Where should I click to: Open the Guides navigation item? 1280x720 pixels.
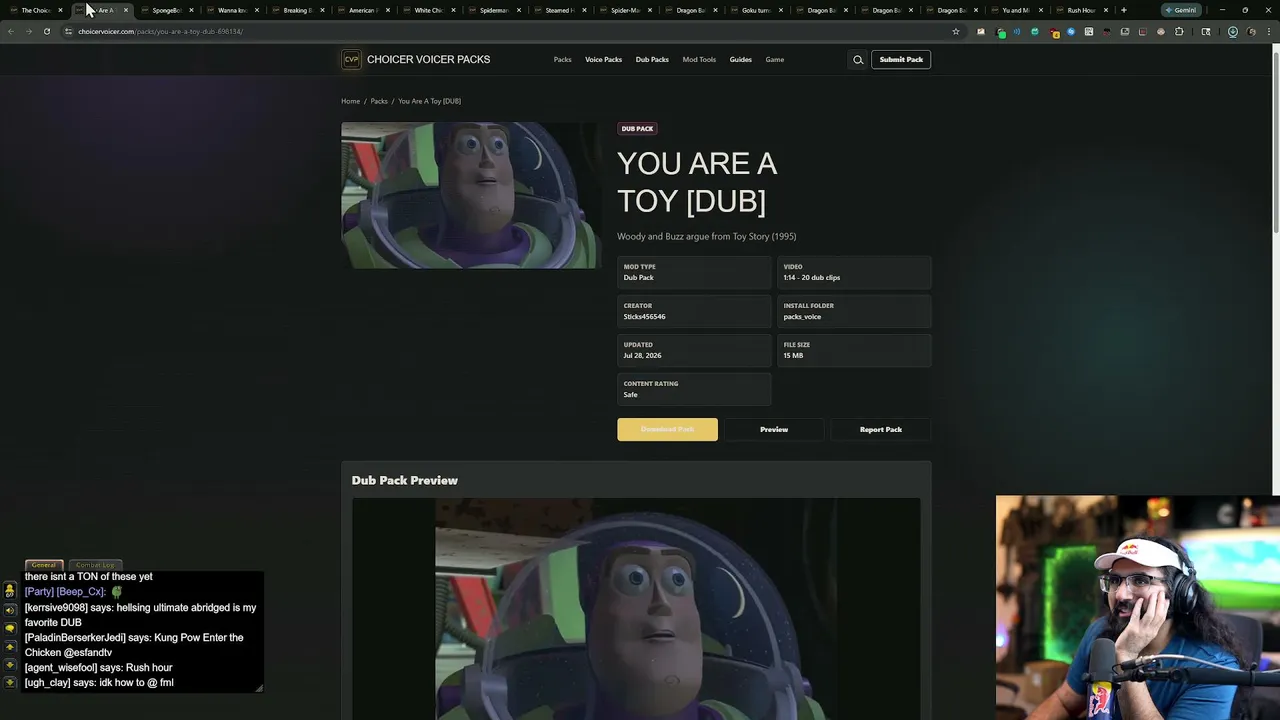[741, 60]
